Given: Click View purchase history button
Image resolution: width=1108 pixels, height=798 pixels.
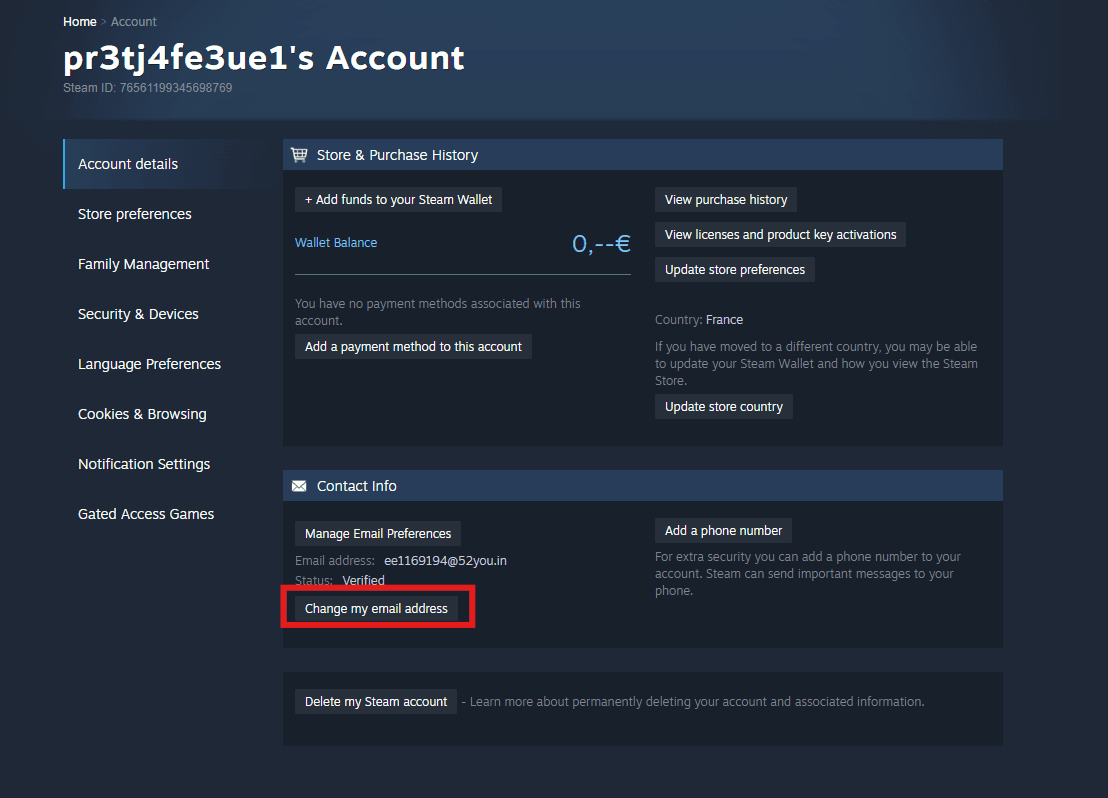Looking at the screenshot, I should point(726,200).
